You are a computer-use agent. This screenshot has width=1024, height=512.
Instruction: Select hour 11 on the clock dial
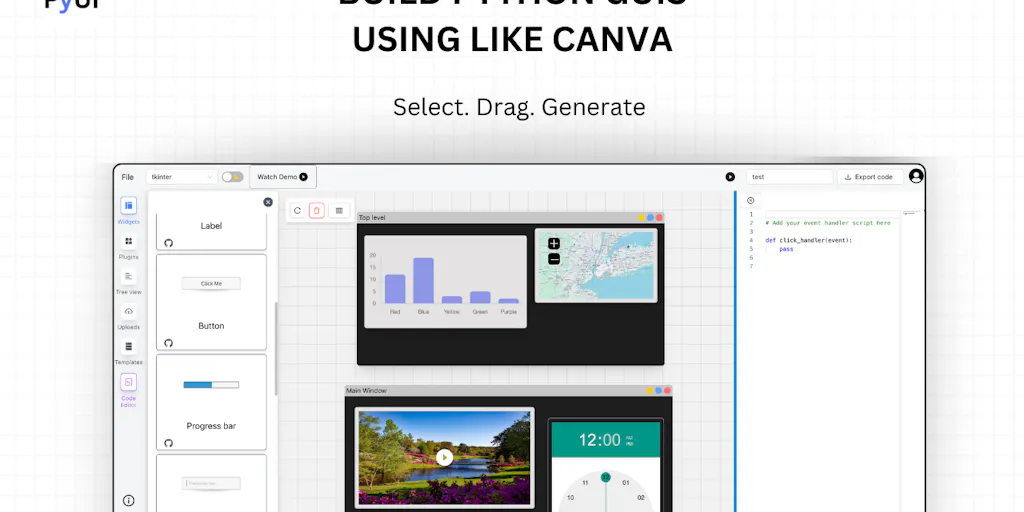585,483
